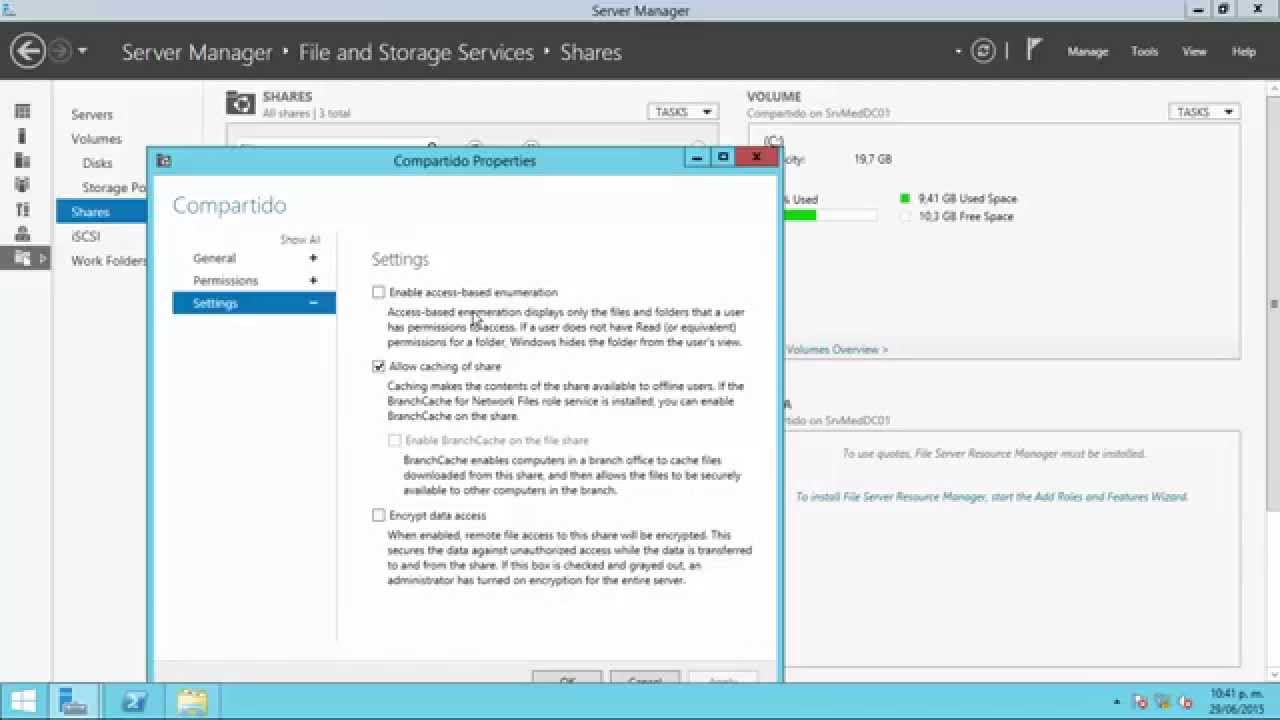This screenshot has height=720, width=1280.
Task: Minimize the Compartido Properties dialog
Action: [x=698, y=157]
